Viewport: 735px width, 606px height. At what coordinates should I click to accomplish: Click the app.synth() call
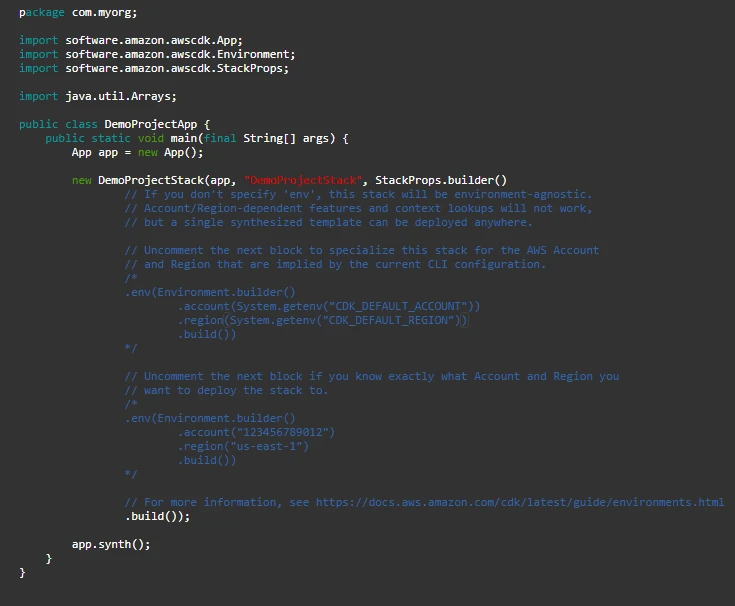coord(111,544)
